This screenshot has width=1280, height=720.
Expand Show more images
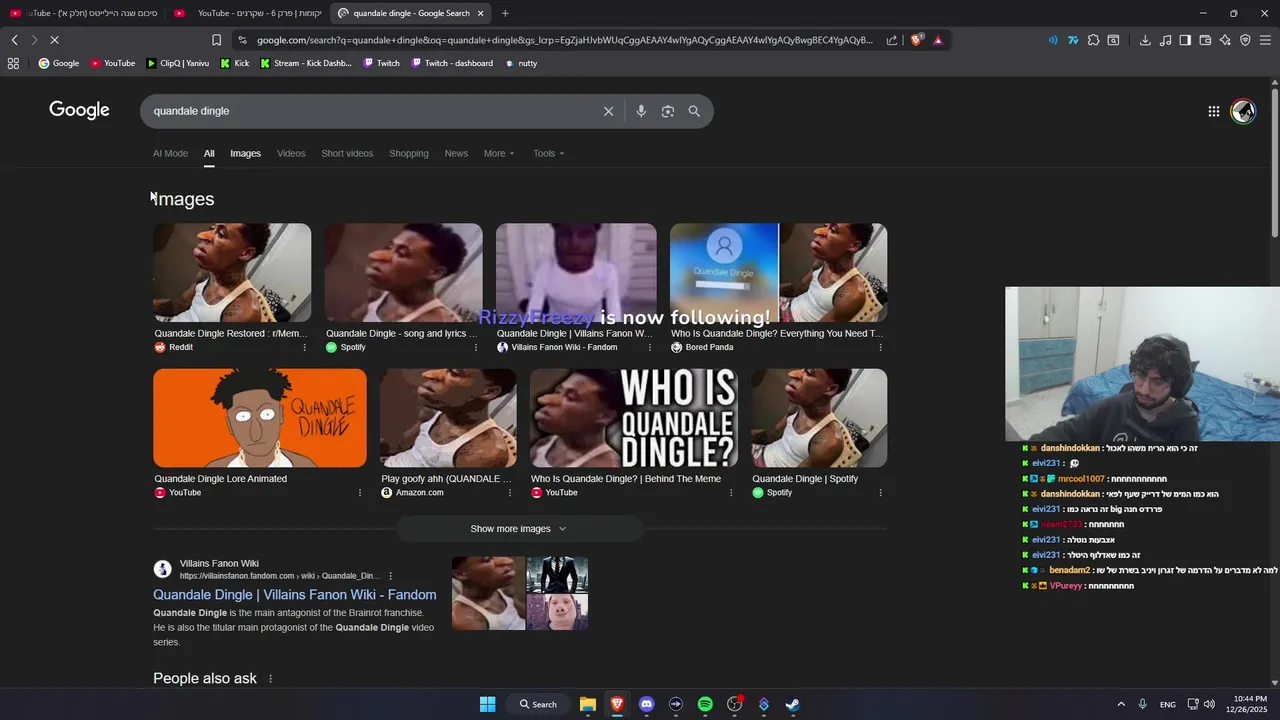point(519,528)
